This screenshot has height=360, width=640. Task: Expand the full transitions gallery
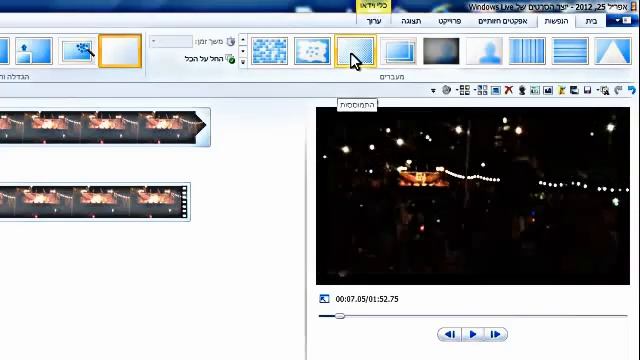[x=243, y=62]
